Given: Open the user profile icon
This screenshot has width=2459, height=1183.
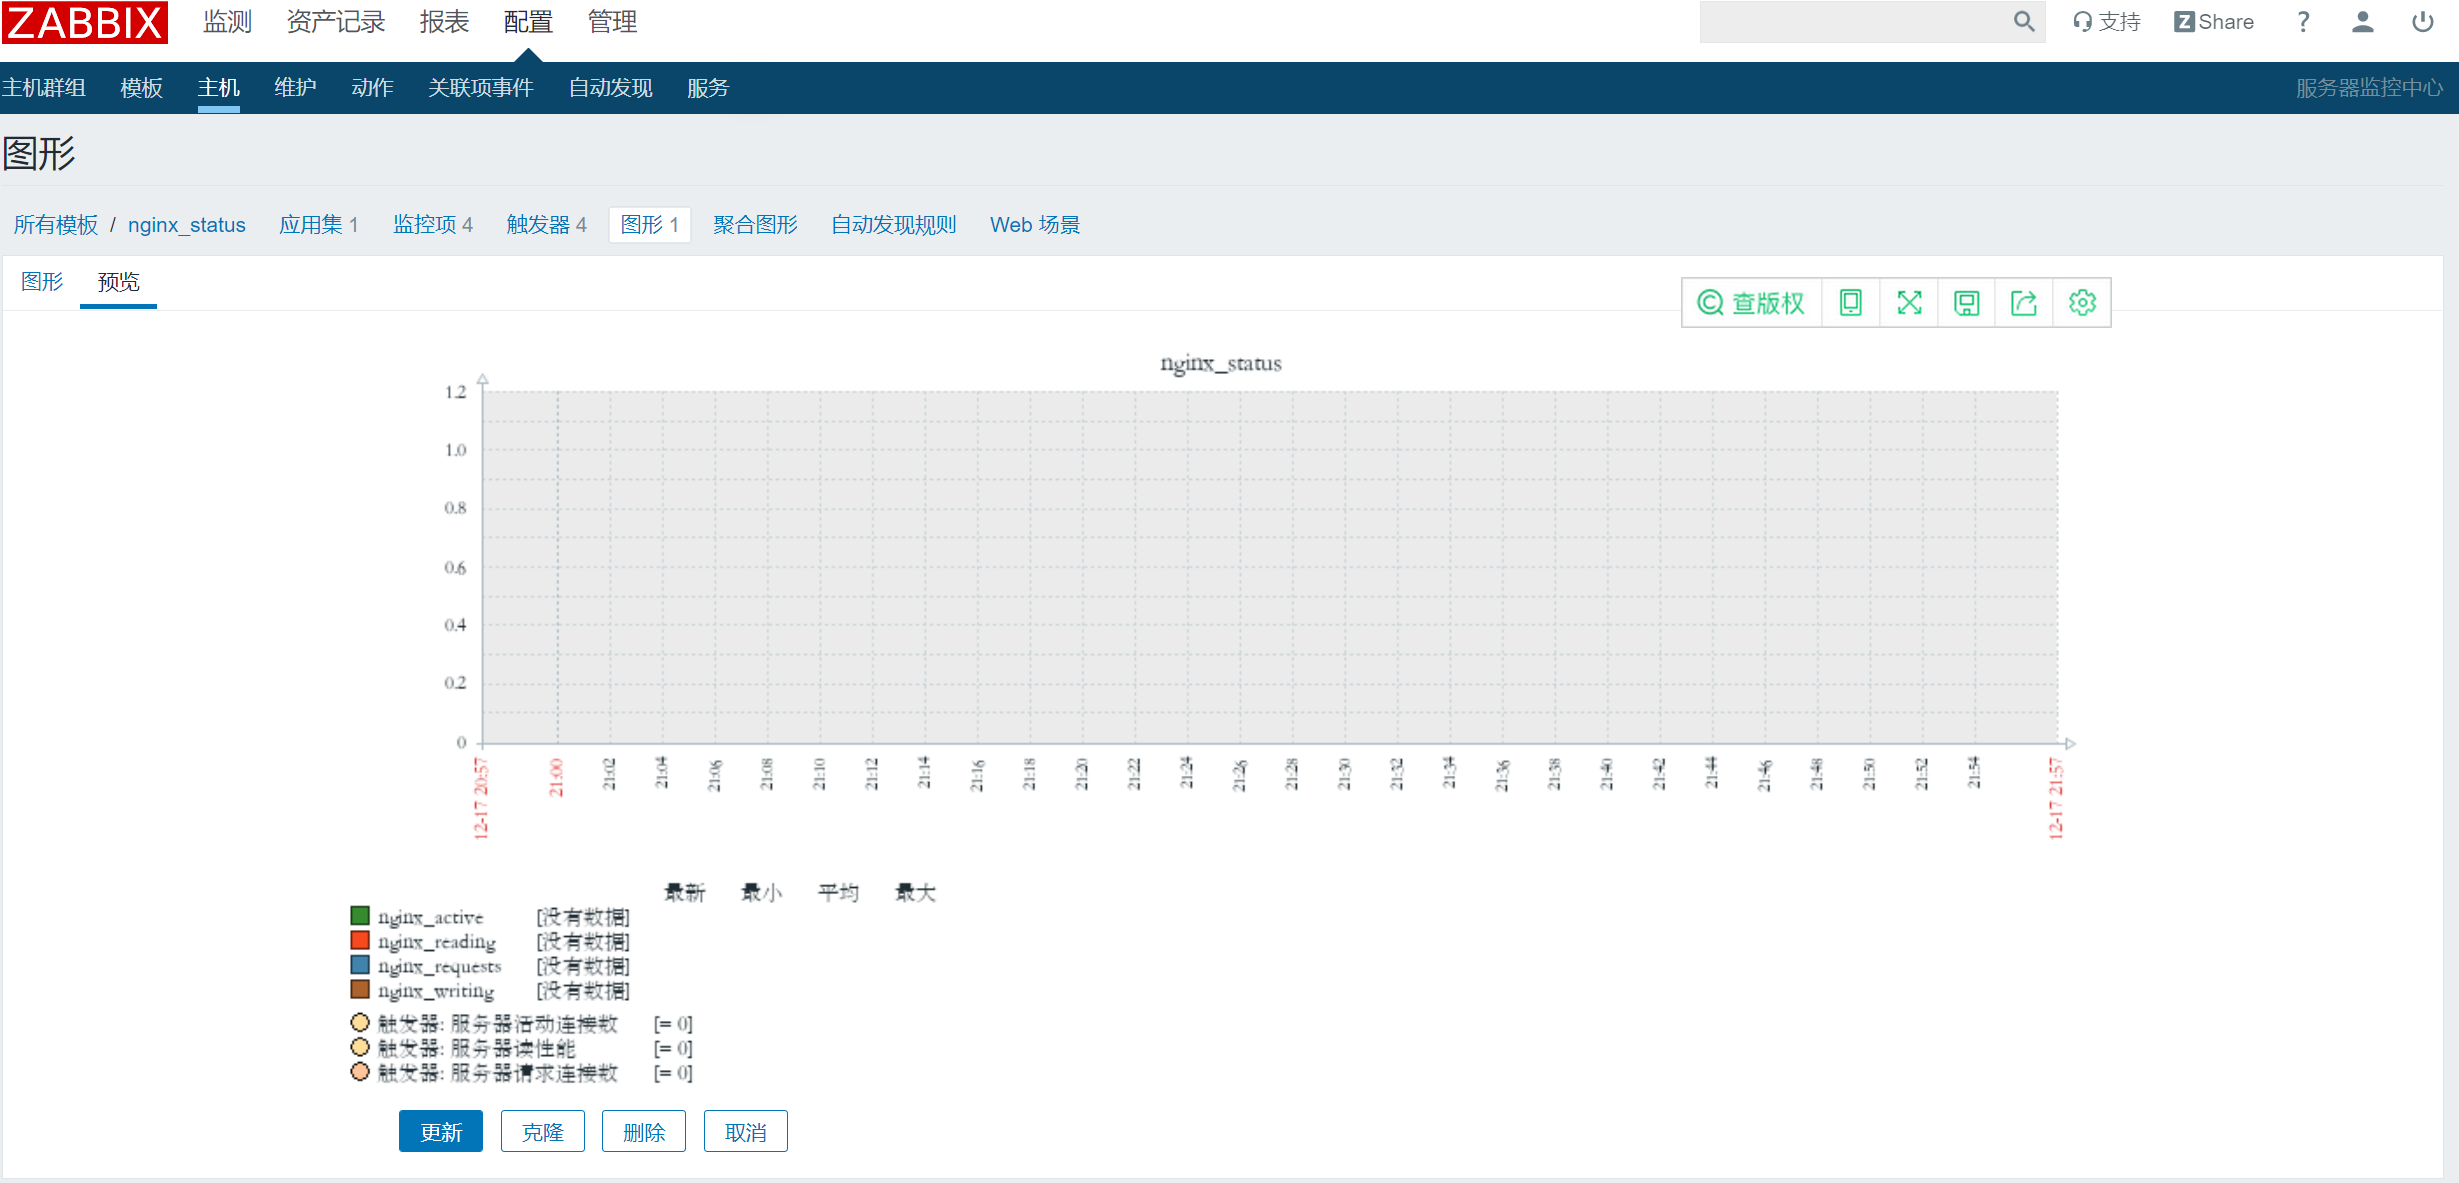Looking at the screenshot, I should 2363,22.
